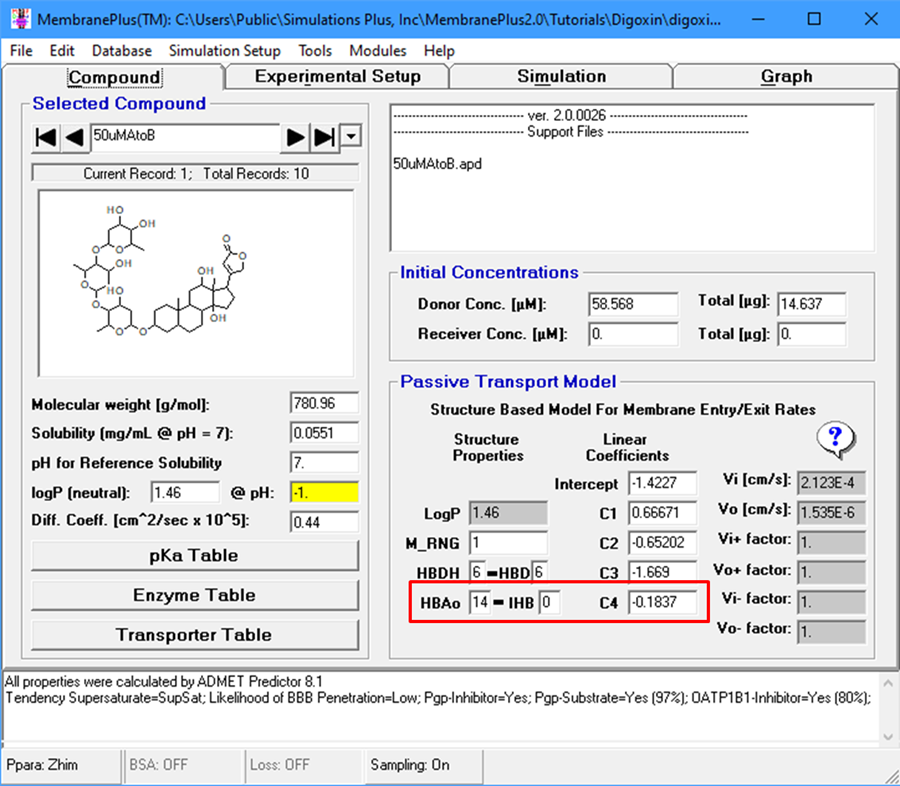900x786 pixels.
Task: Open the File menu
Action: tap(21, 51)
